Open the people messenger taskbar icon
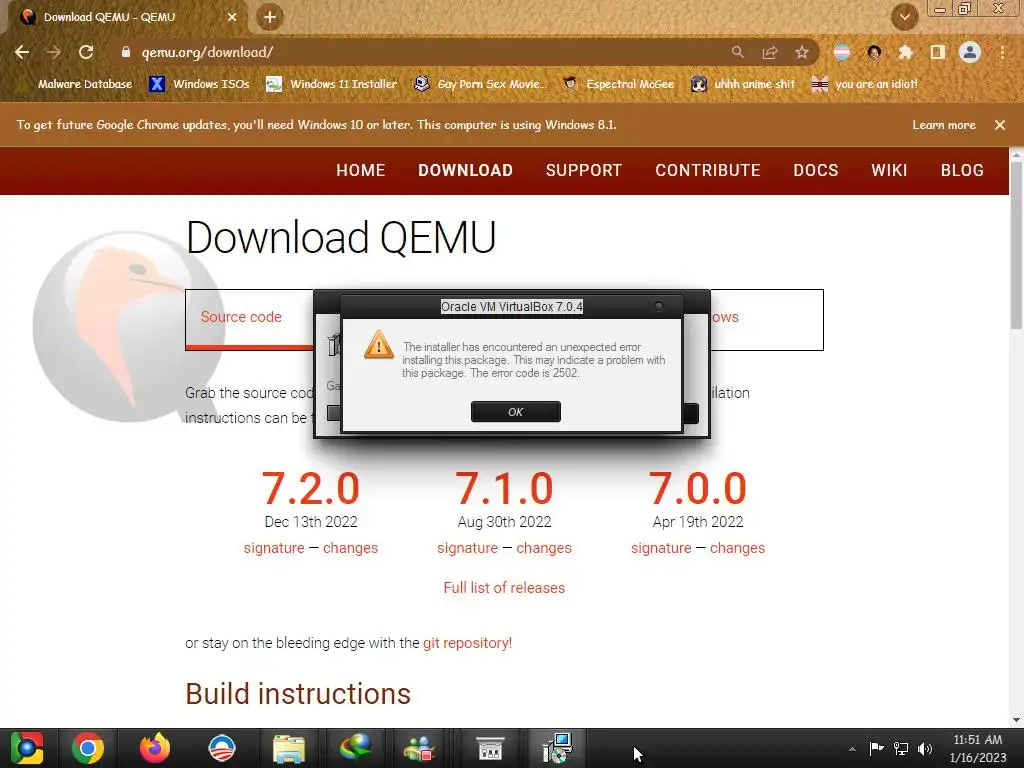The height and width of the screenshot is (768, 1024). point(419,748)
